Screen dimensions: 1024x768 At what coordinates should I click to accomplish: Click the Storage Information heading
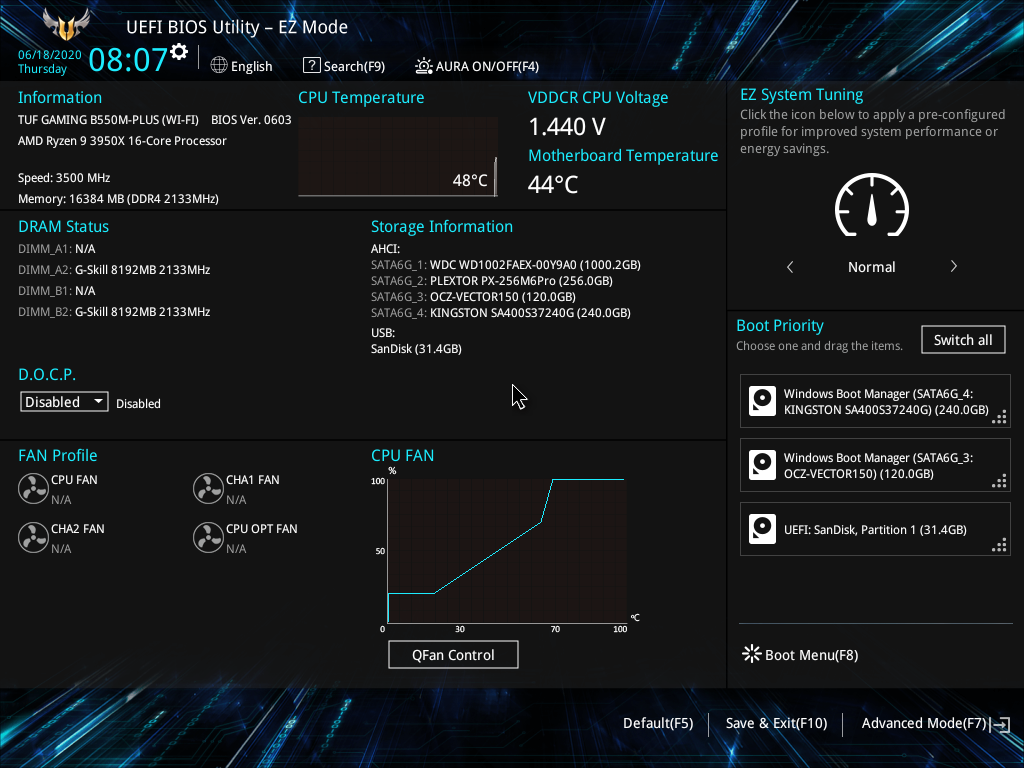coord(442,226)
